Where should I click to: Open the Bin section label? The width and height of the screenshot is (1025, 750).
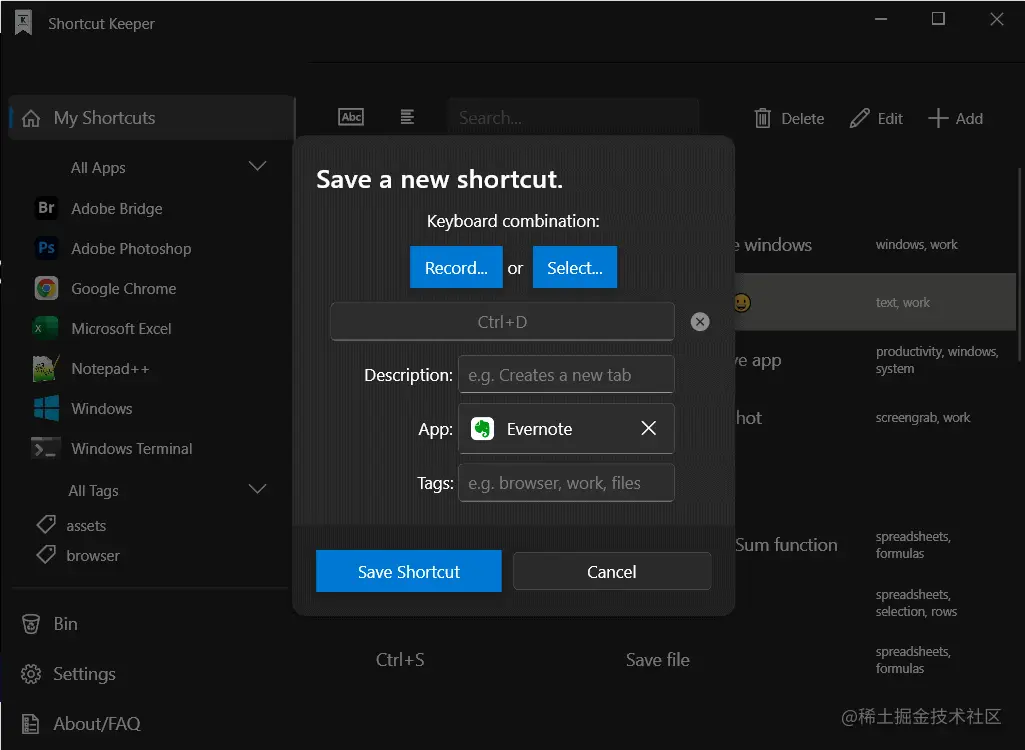[x=65, y=624]
